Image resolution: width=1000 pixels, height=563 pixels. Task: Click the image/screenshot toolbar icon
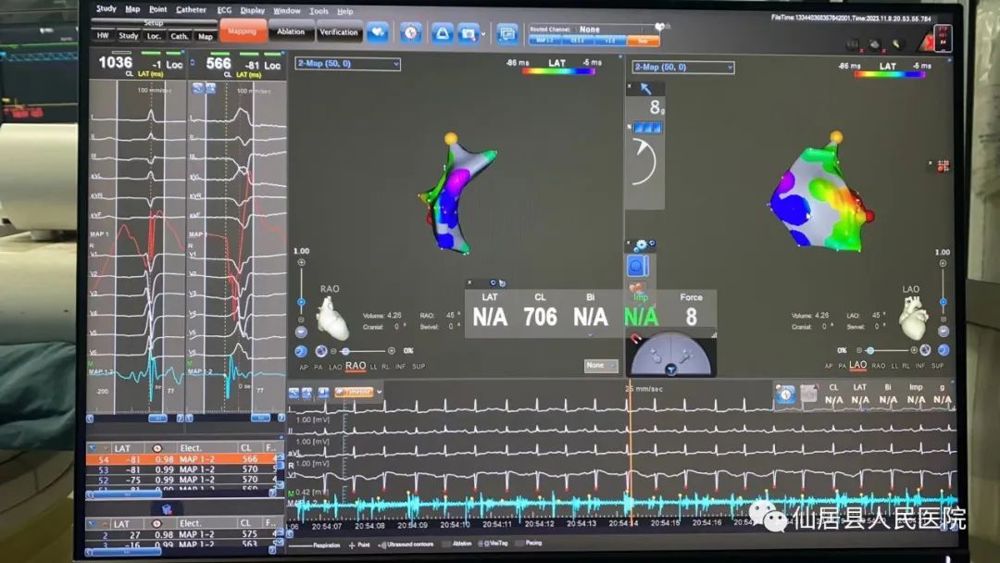(x=468, y=33)
